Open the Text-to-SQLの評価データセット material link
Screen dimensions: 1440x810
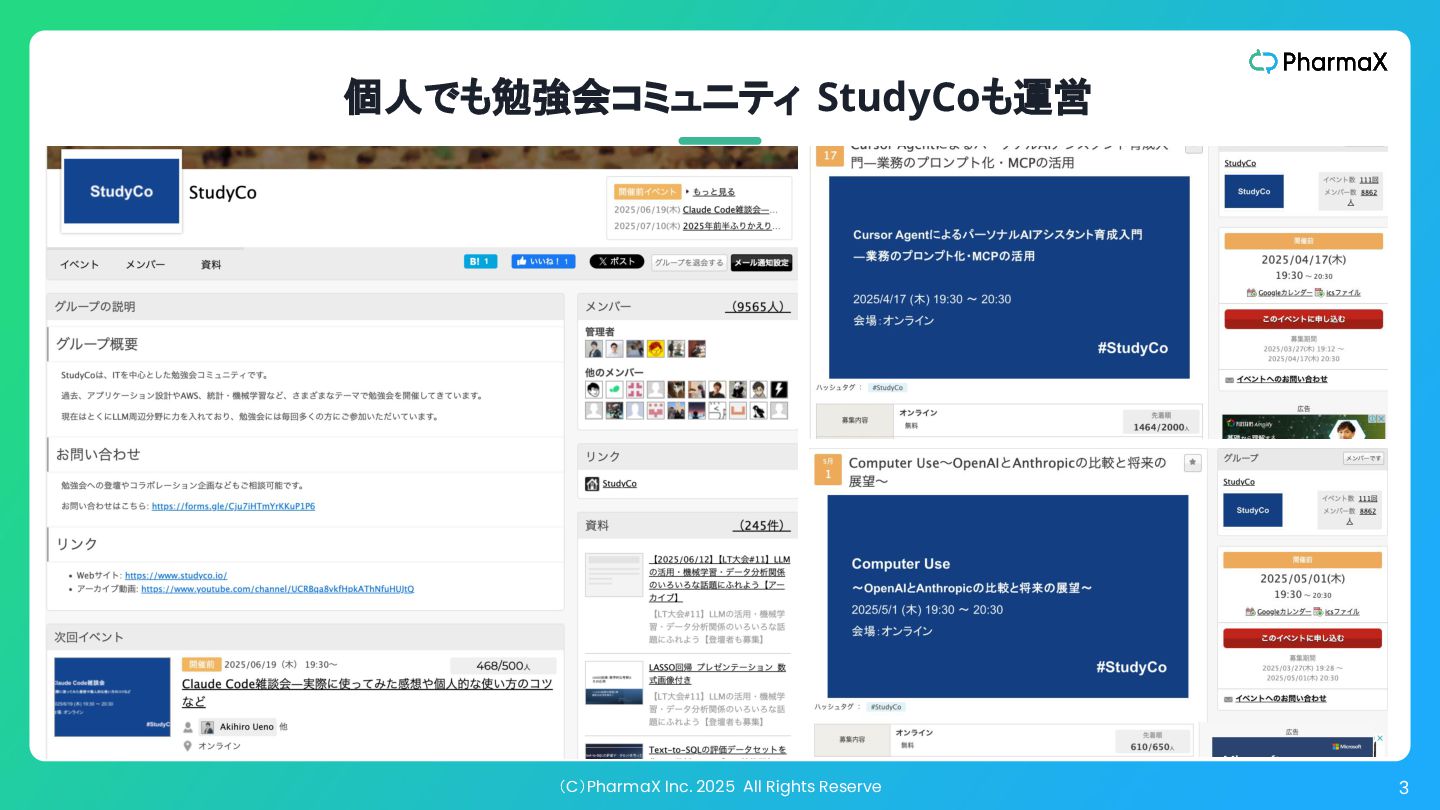click(718, 749)
